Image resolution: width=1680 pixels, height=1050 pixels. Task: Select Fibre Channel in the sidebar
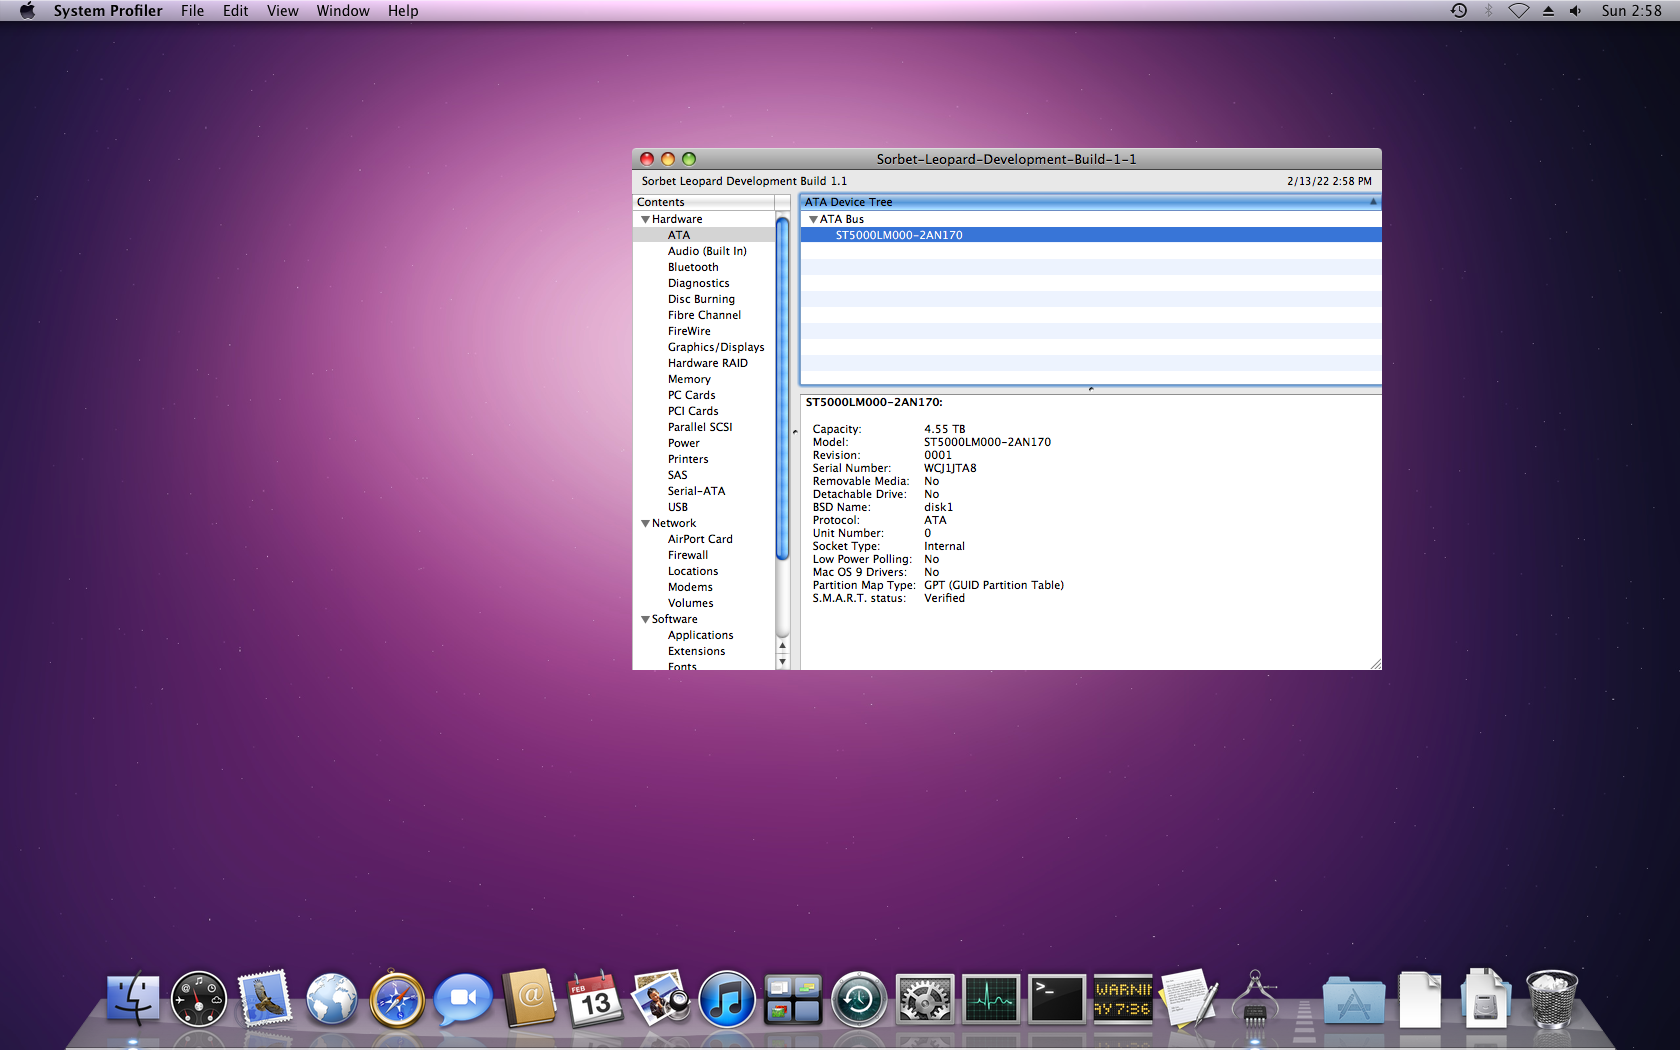704,315
